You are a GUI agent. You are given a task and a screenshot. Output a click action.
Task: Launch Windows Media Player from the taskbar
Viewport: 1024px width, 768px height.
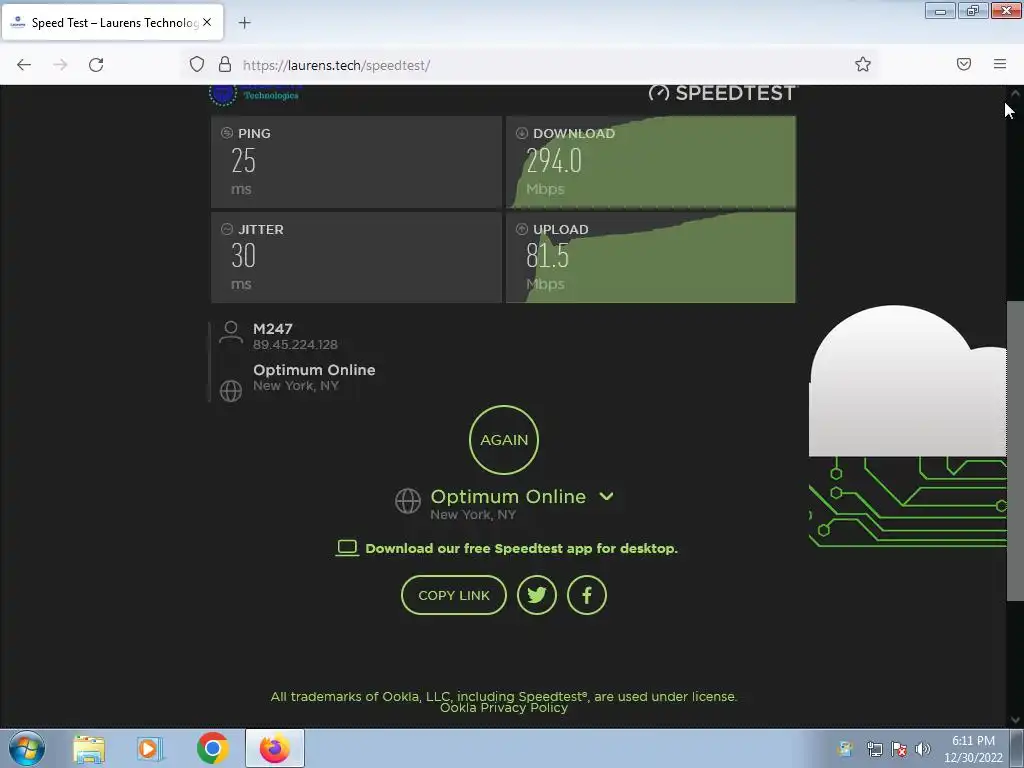(x=150, y=749)
